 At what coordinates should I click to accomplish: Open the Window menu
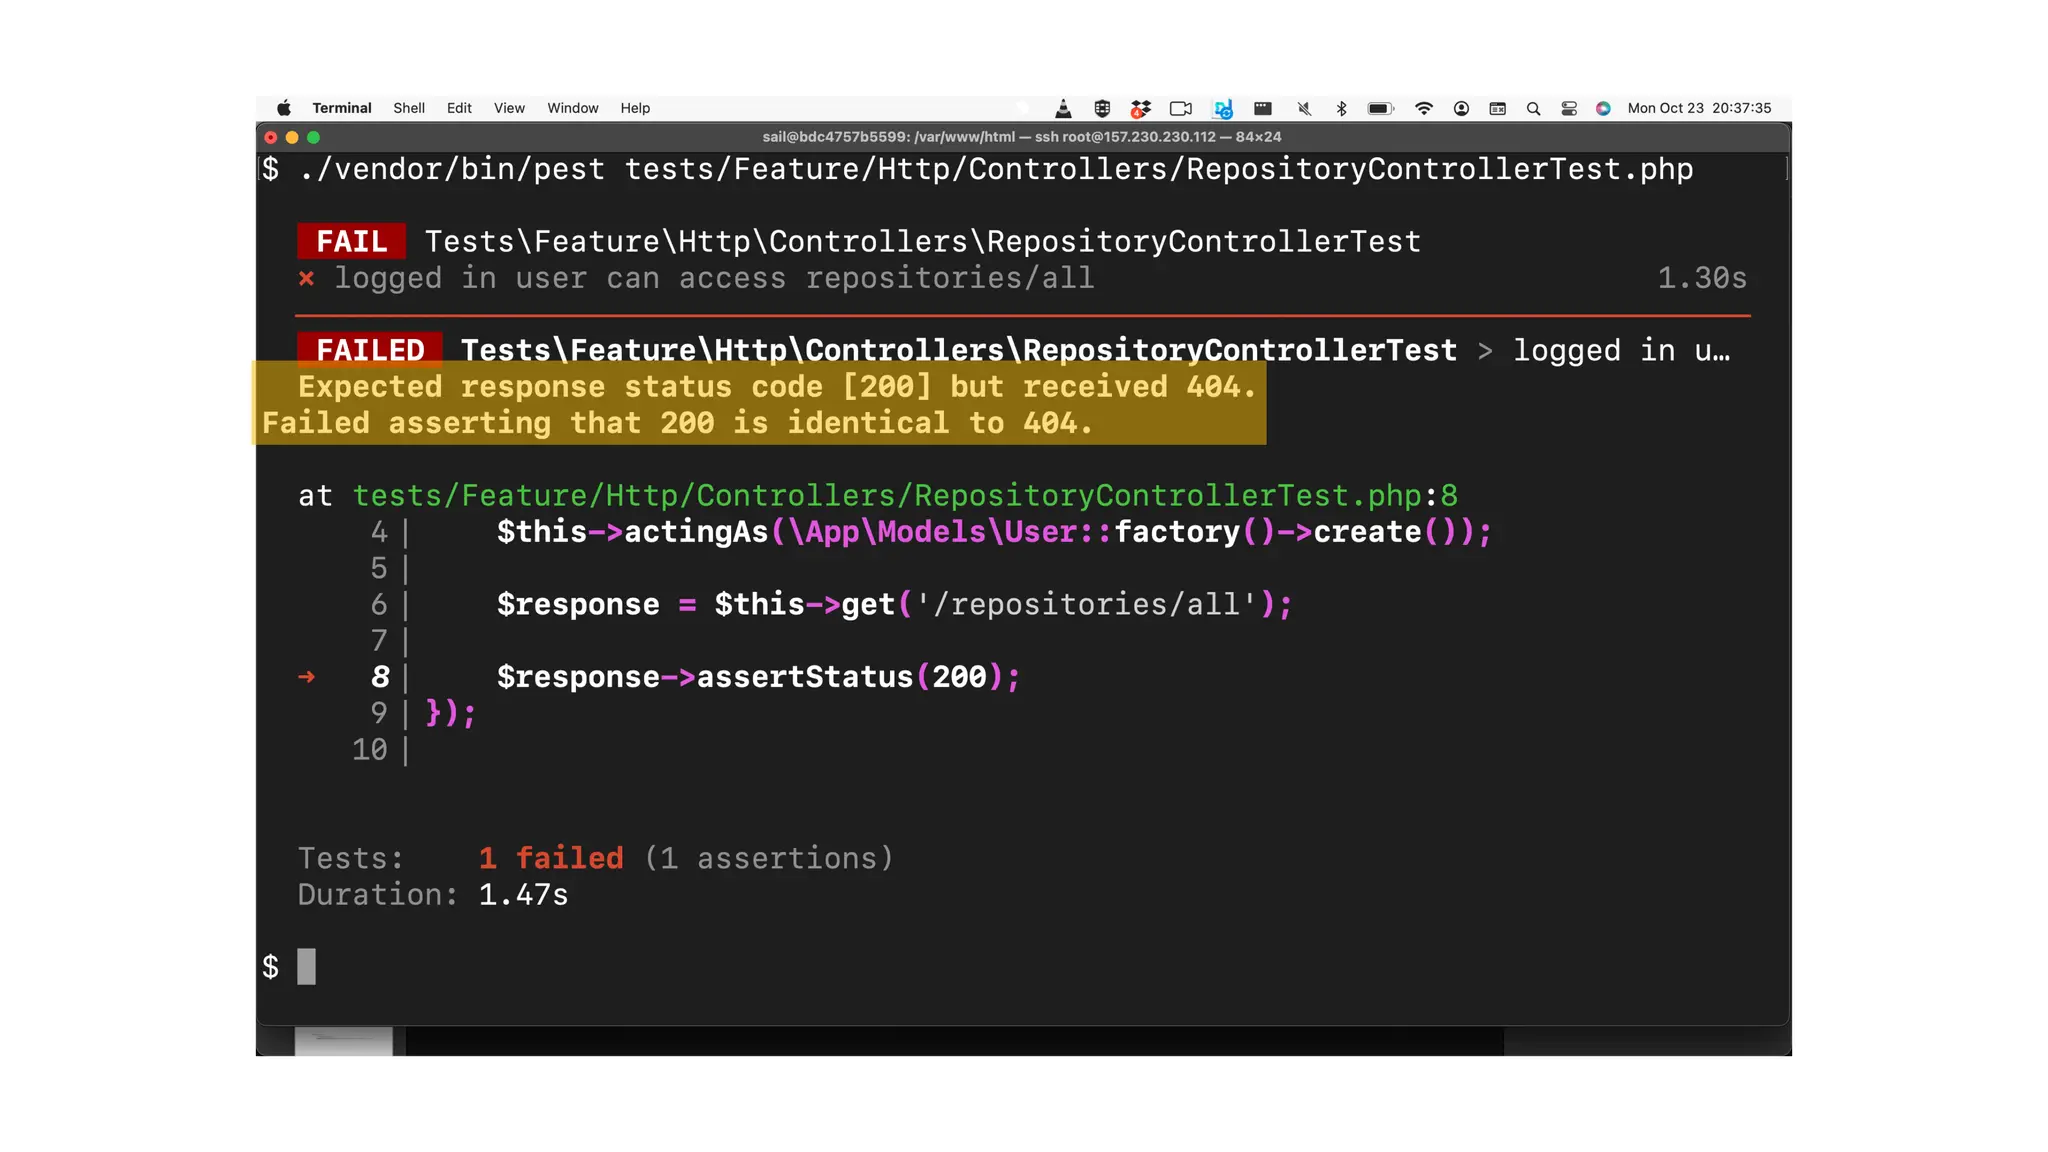(572, 108)
